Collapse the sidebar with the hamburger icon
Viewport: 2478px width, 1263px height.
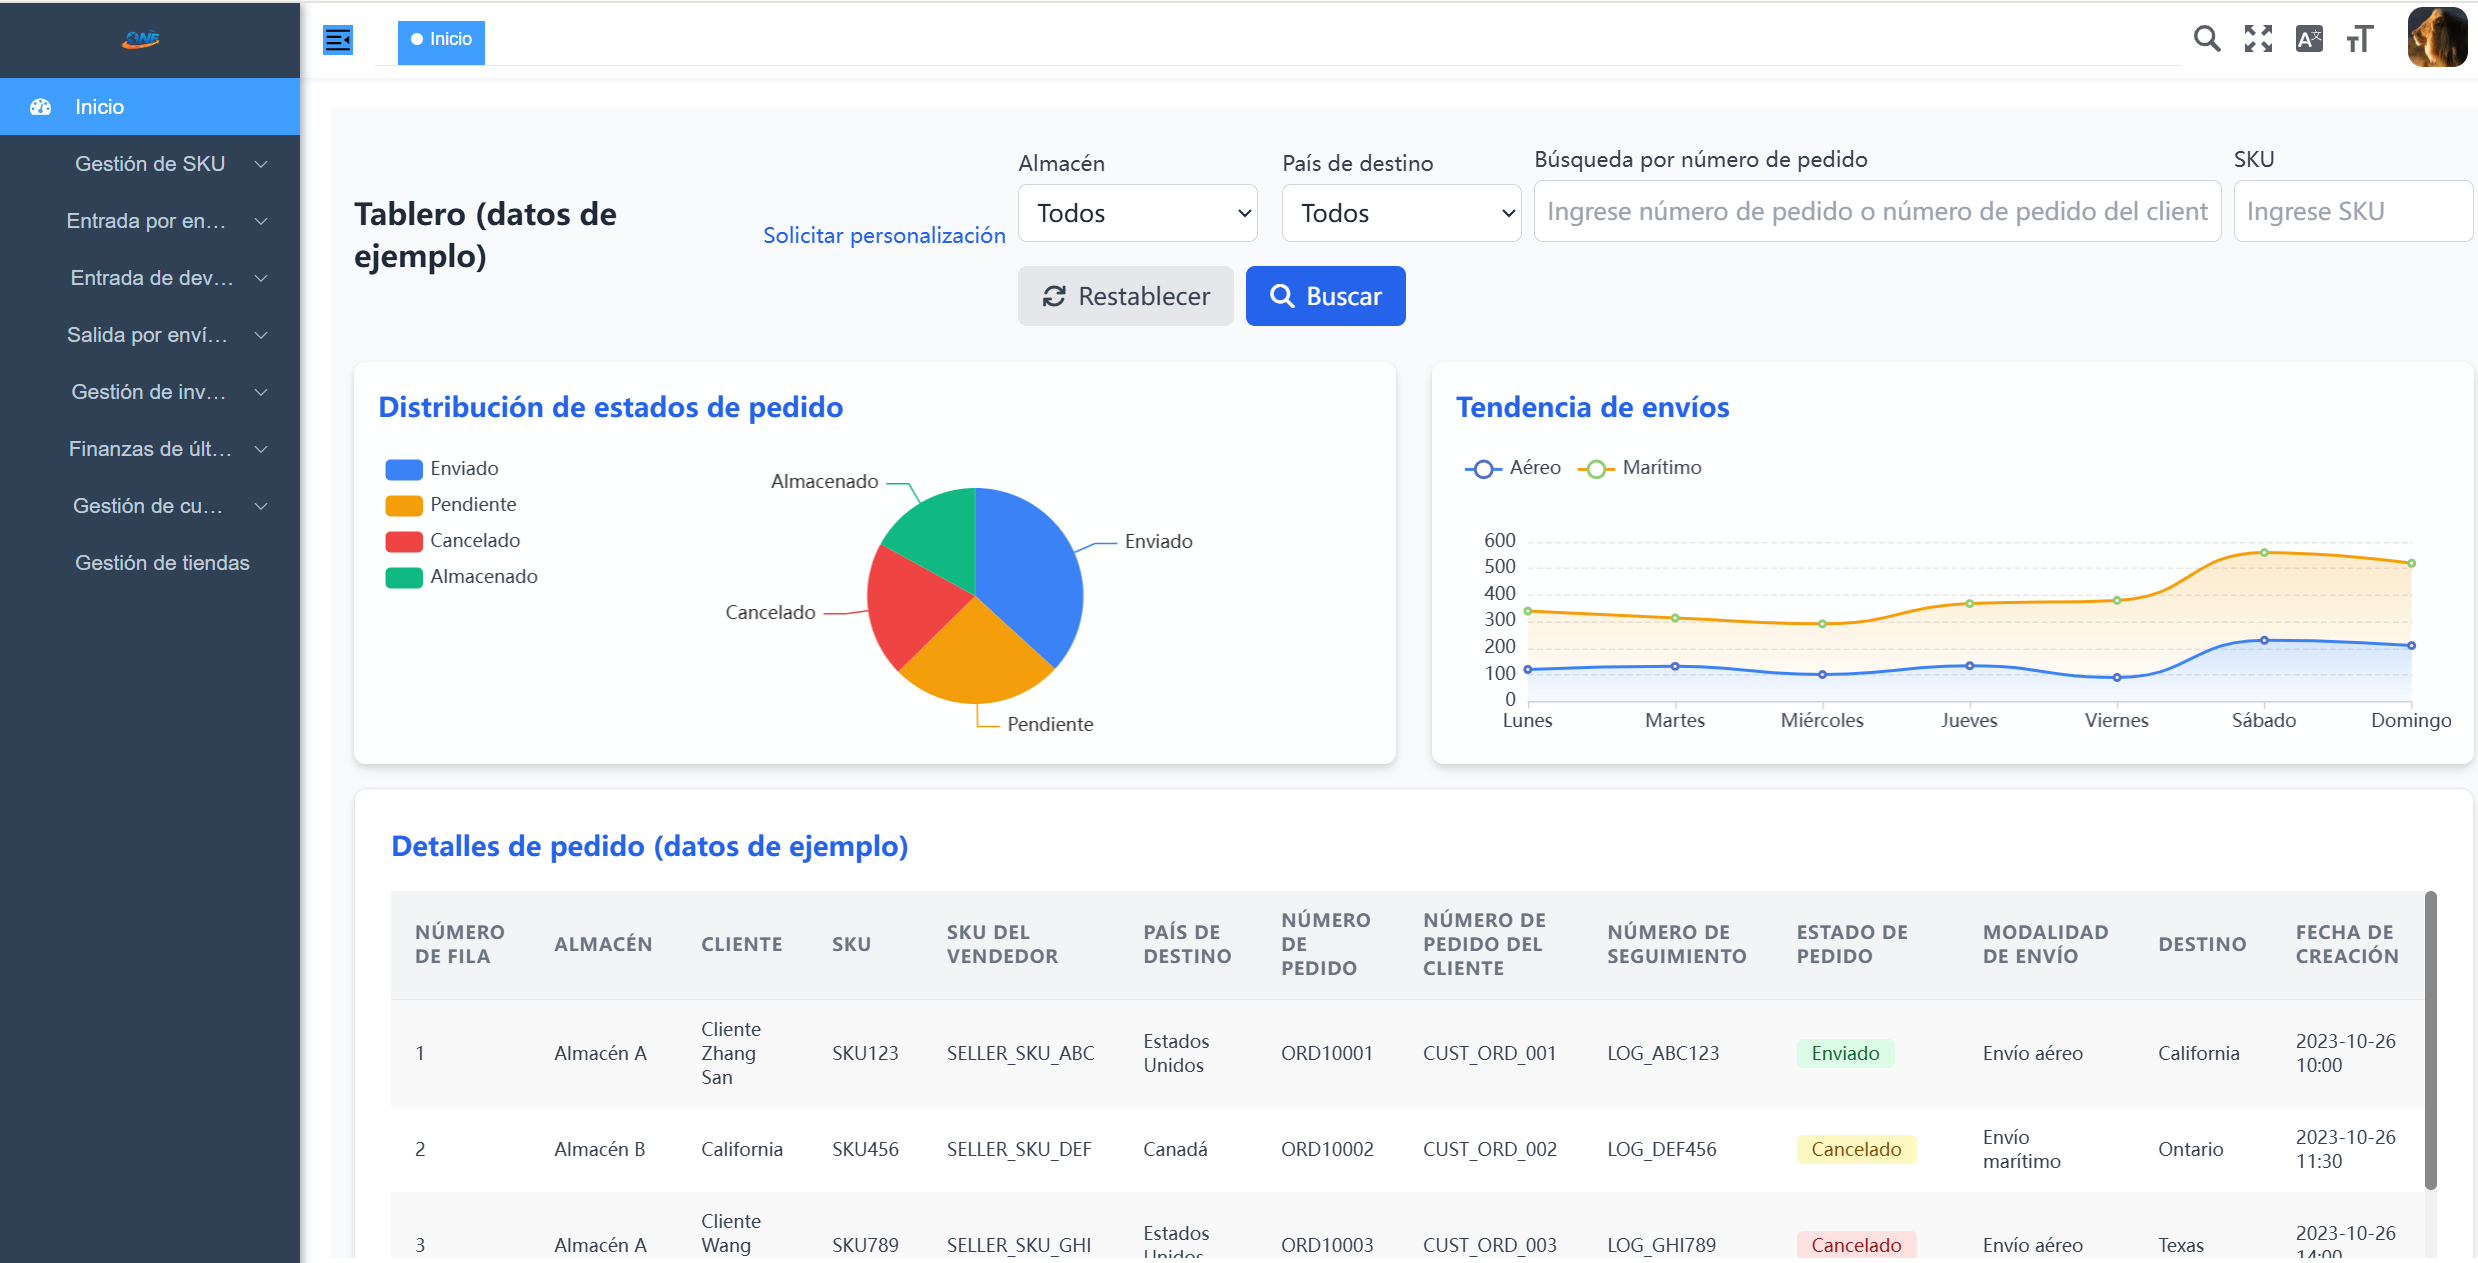338,40
